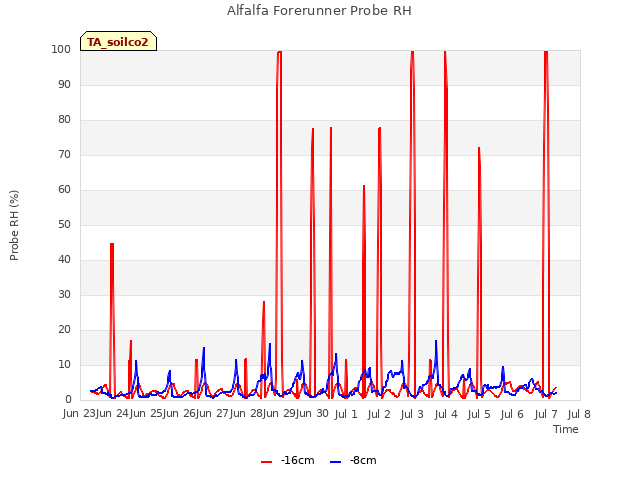Click the 10 y-axis tick label
This screenshot has height=480, width=640.
(x=64, y=364)
